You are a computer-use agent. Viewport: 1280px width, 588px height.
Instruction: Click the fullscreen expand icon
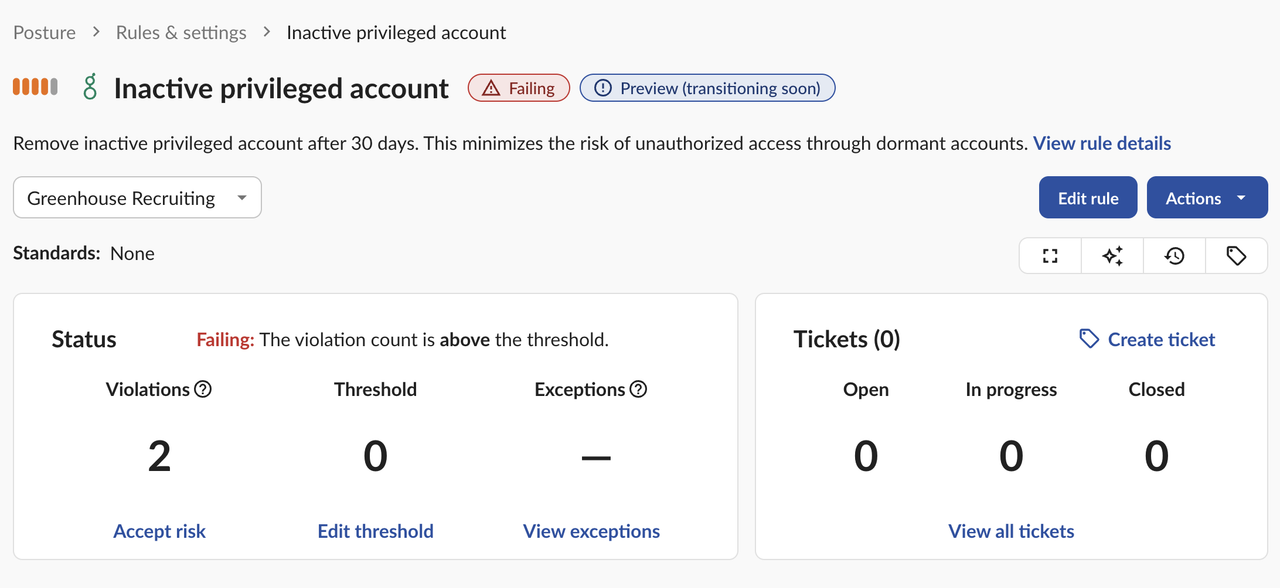coord(1050,256)
